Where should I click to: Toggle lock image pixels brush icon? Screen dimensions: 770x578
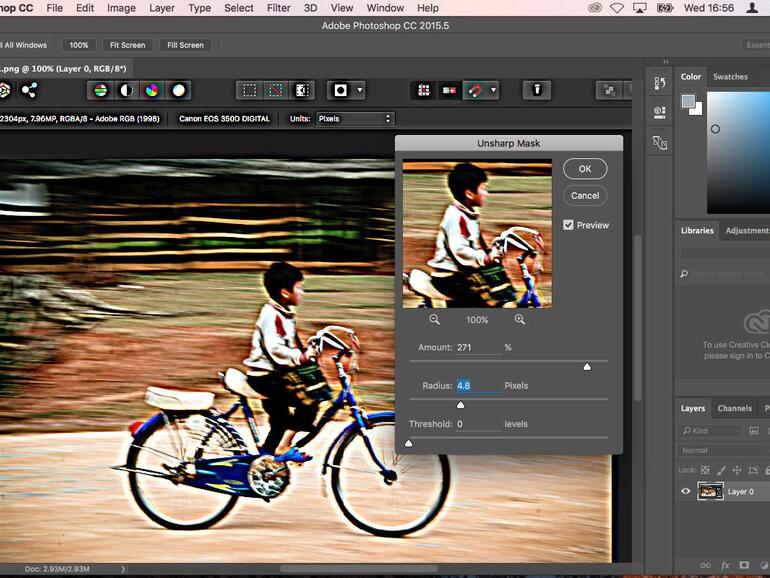coord(721,470)
